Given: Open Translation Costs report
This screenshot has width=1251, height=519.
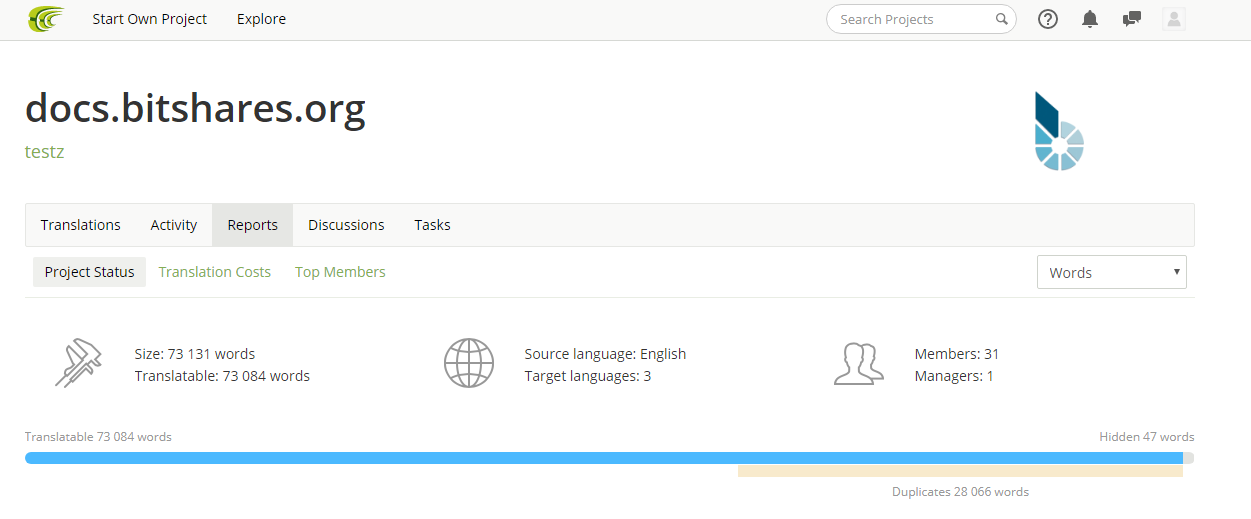Looking at the screenshot, I should coord(215,272).
